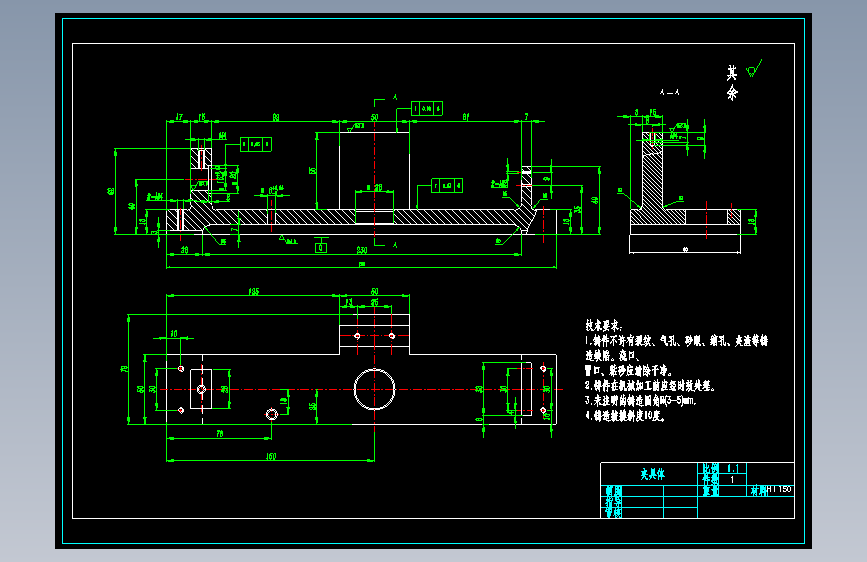Screen dimensions: 867x562
Task: Click the lower A section cut marker
Action: coord(395,244)
